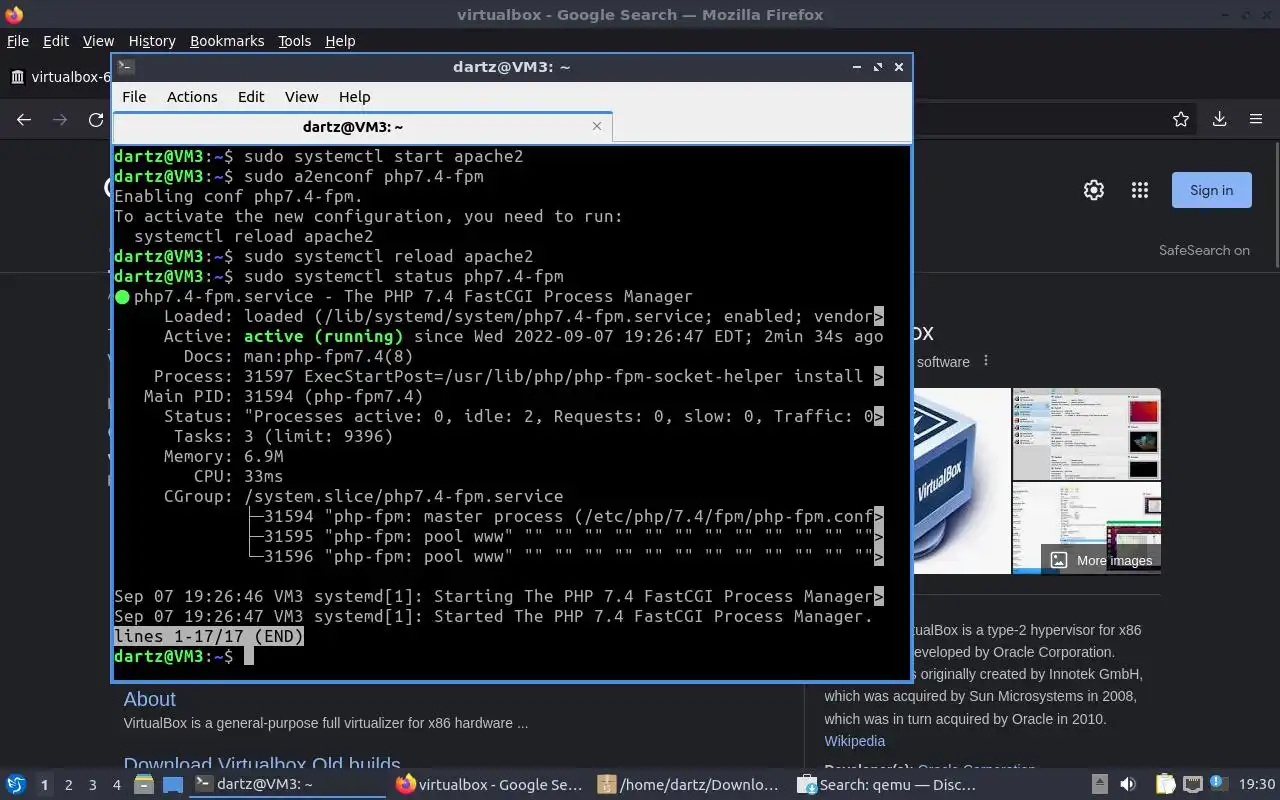This screenshot has width=1280, height=800.
Task: Switch to workspace 4 in the pager
Action: [x=116, y=785]
